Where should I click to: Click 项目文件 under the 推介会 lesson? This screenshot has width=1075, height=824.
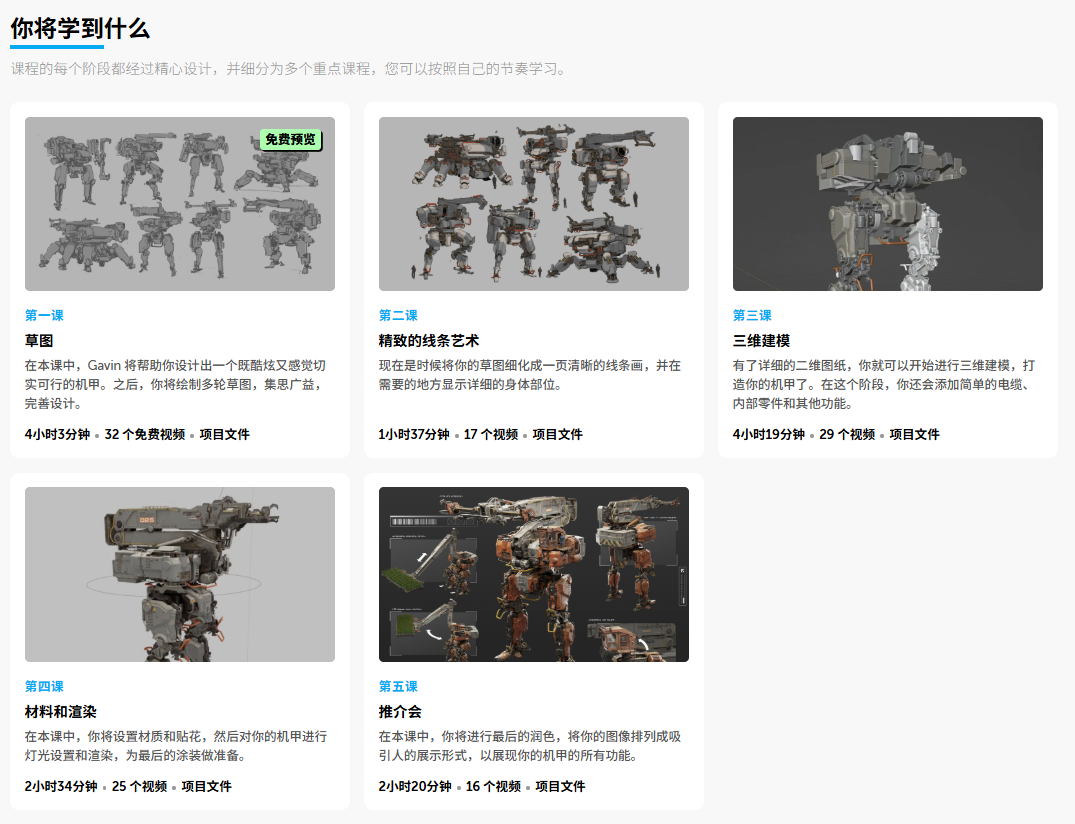pos(560,786)
